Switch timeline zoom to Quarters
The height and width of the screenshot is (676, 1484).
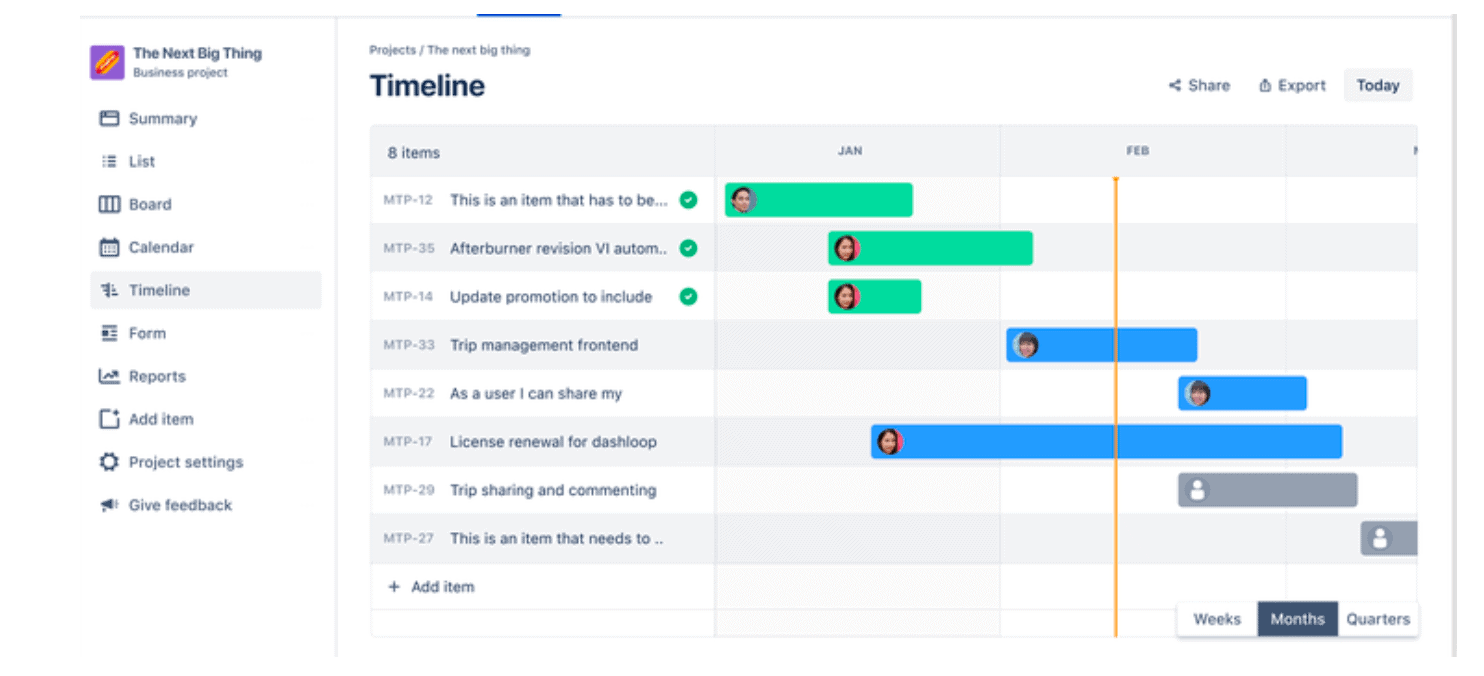1378,619
